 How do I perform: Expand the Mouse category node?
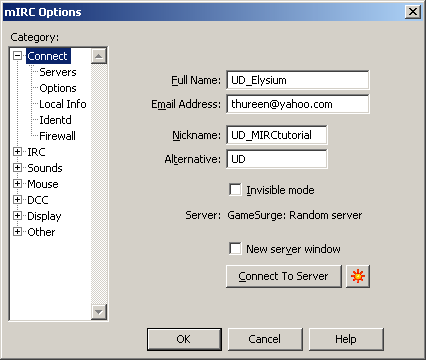(x=18, y=184)
